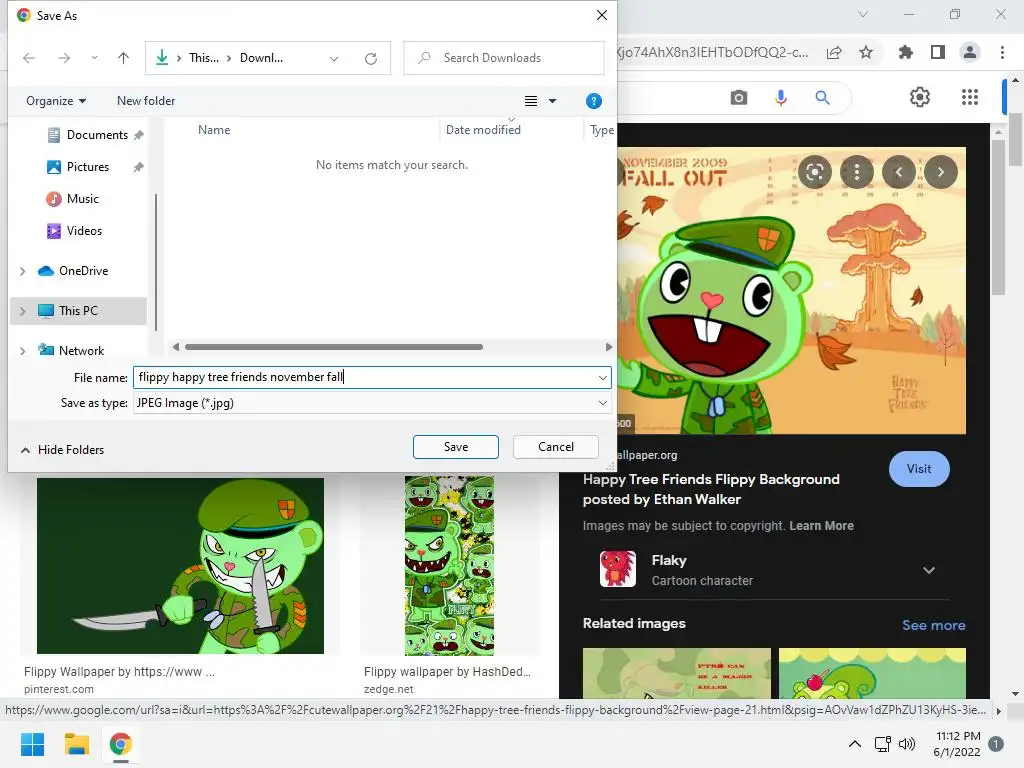Select Documents in navigation pane

pos(97,135)
